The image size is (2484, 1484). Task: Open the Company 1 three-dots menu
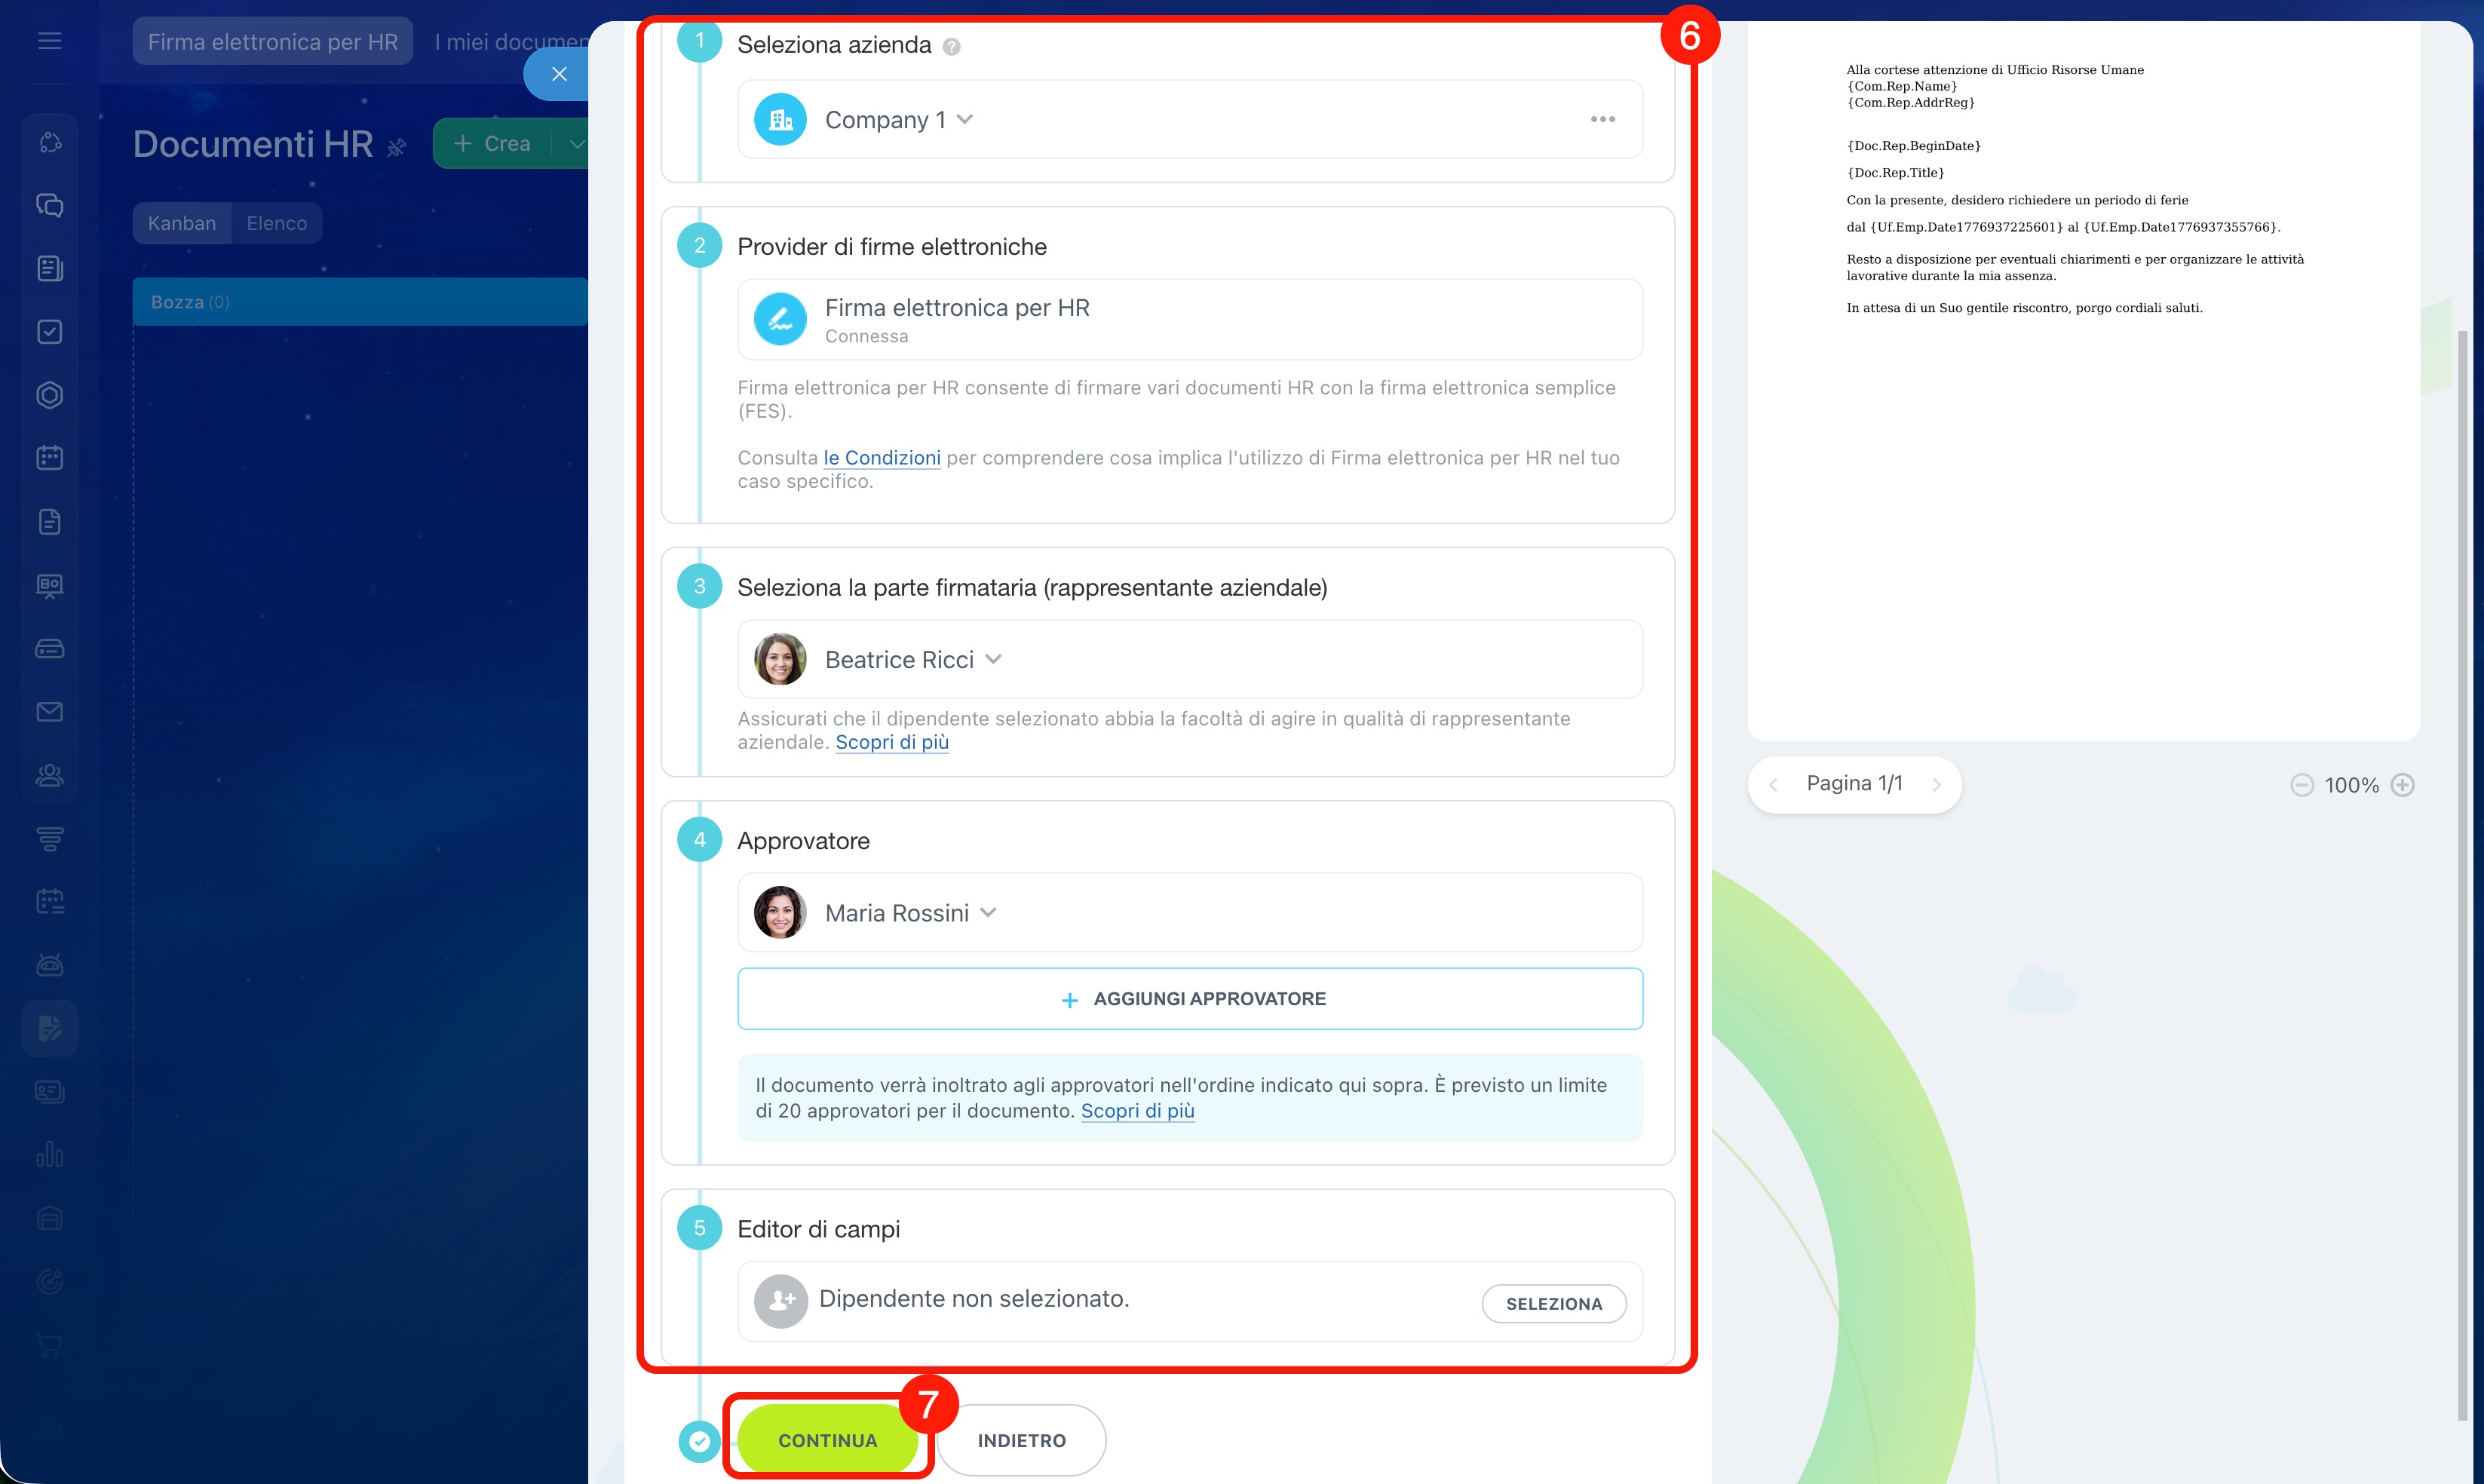pyautogui.click(x=1602, y=119)
